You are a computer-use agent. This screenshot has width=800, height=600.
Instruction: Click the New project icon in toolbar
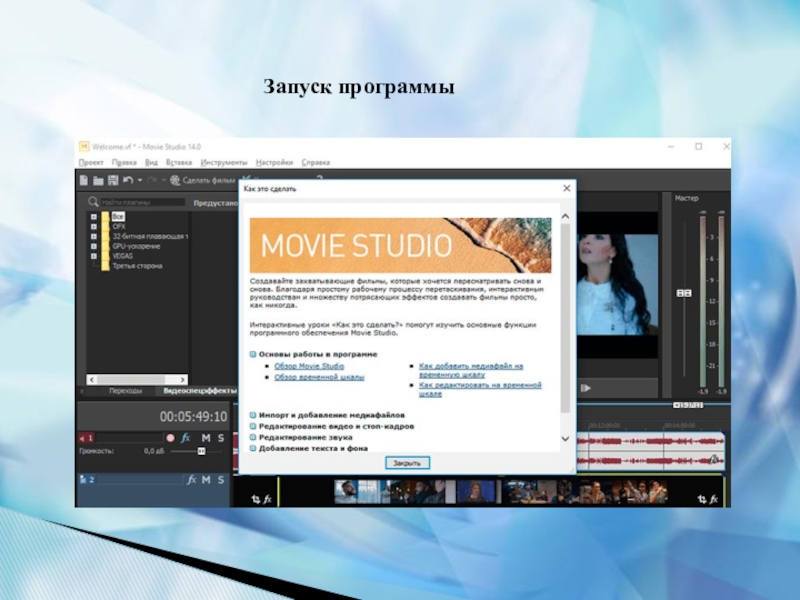(x=85, y=181)
